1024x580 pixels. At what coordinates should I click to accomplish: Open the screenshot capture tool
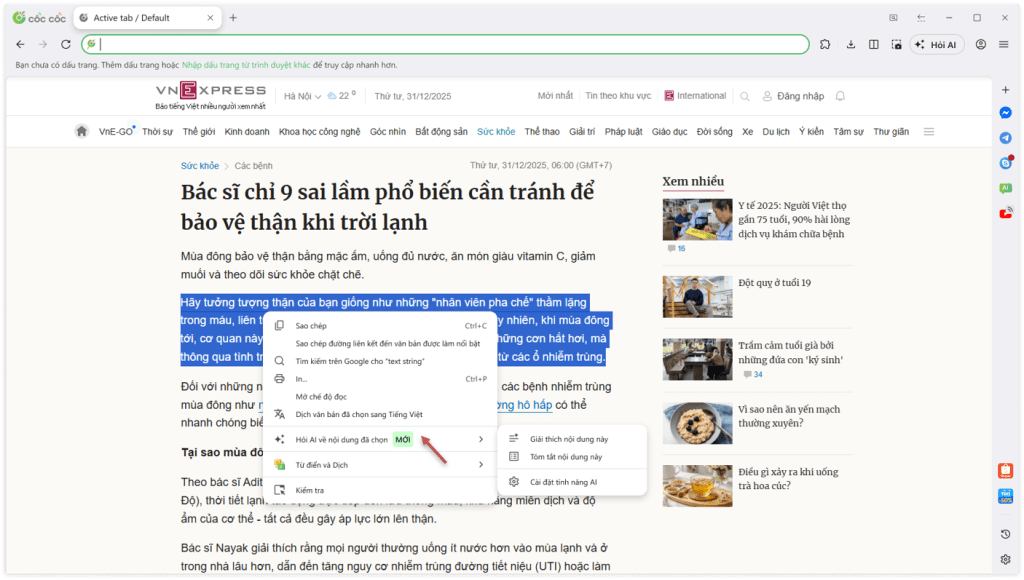click(897, 45)
